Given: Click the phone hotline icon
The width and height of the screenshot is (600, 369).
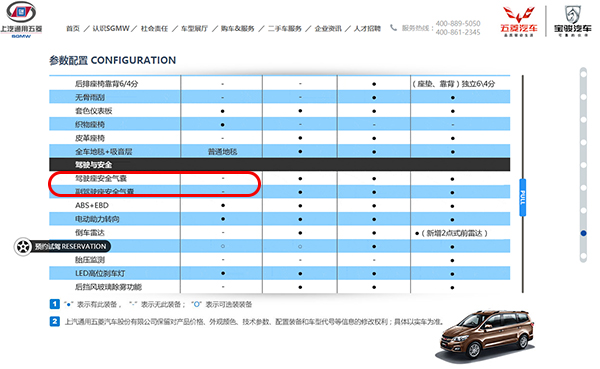Looking at the screenshot, I should pyautogui.click(x=393, y=28).
